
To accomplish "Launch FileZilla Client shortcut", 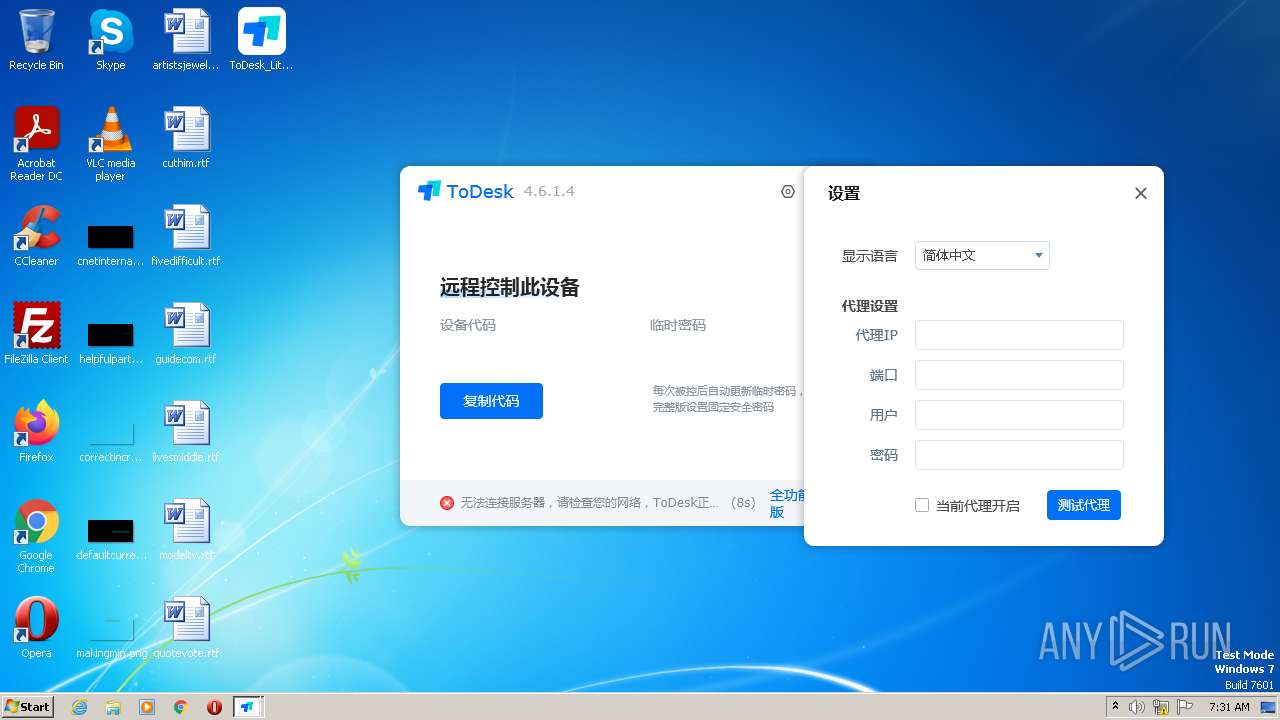I will pyautogui.click(x=36, y=334).
